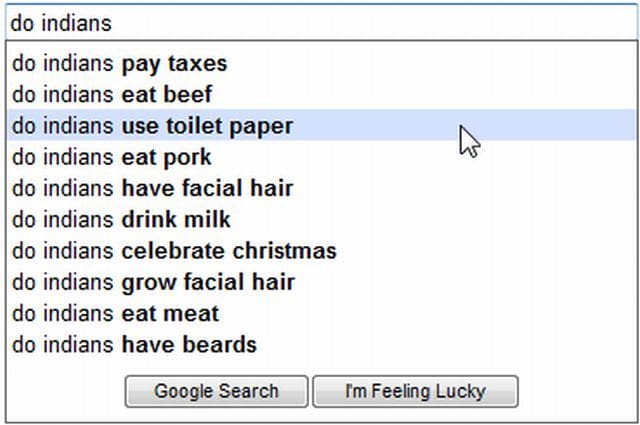Choose the first suggestion in the dropdown

[x=120, y=64]
